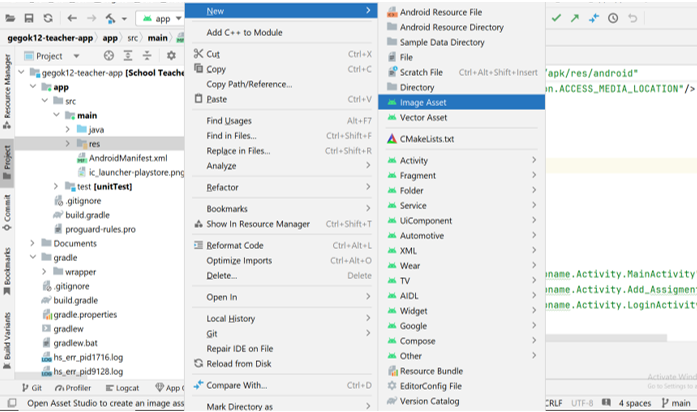Screen dimensions: 697x412
Task: Click the Git commit checkmark icon
Action: [557, 18]
